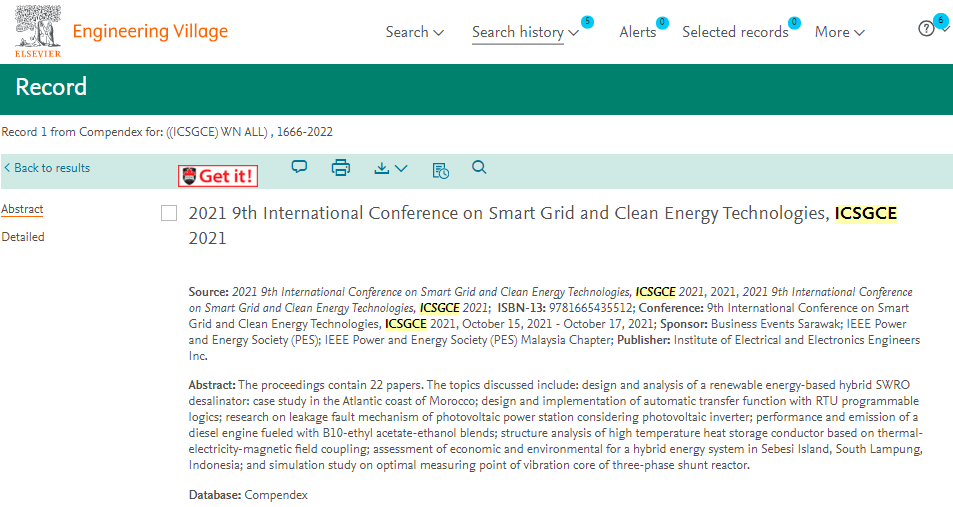The width and height of the screenshot is (953, 507).
Task: Click the query text ((ICSGCE) WN ALL)
Action: click(x=218, y=132)
